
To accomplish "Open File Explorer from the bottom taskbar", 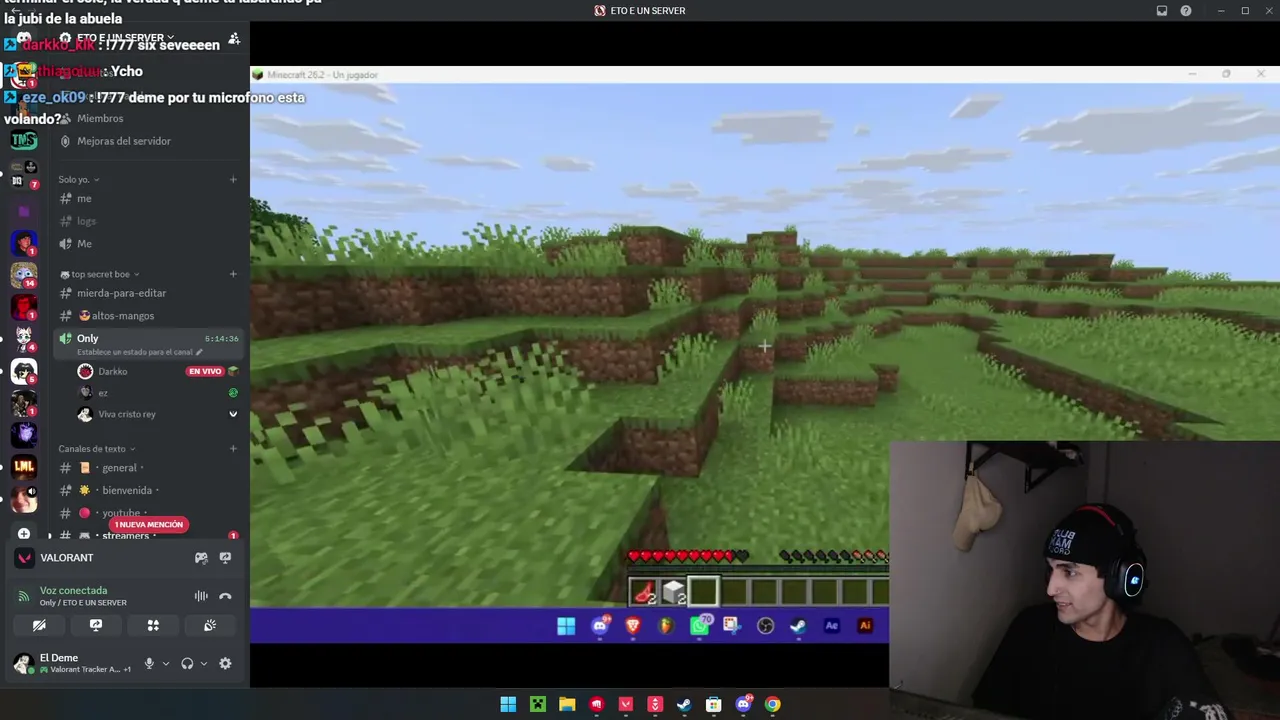I will [x=567, y=704].
